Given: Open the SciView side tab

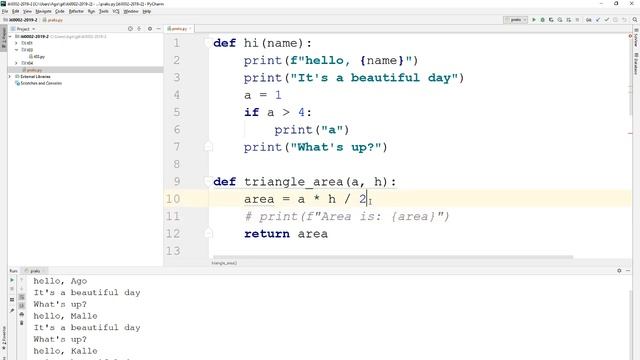Looking at the screenshot, I should click(636, 38).
